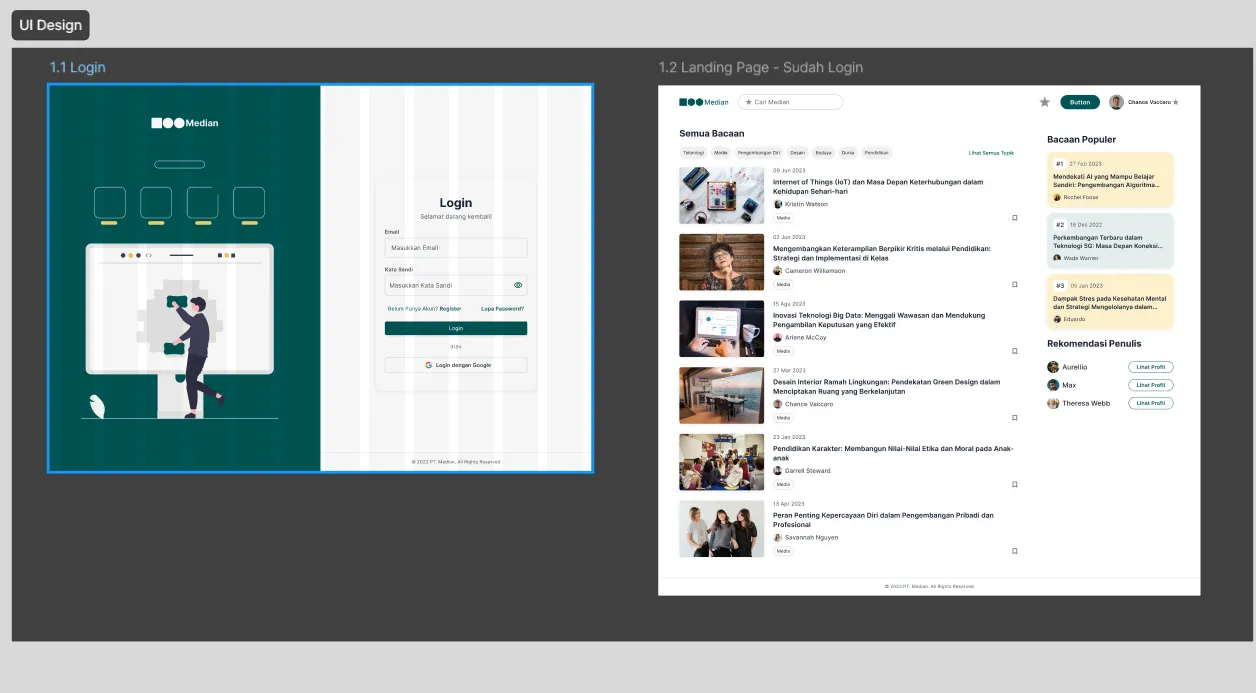The width and height of the screenshot is (1256, 693).
Task: Click Lihat Profil for Max
Action: (x=1150, y=385)
